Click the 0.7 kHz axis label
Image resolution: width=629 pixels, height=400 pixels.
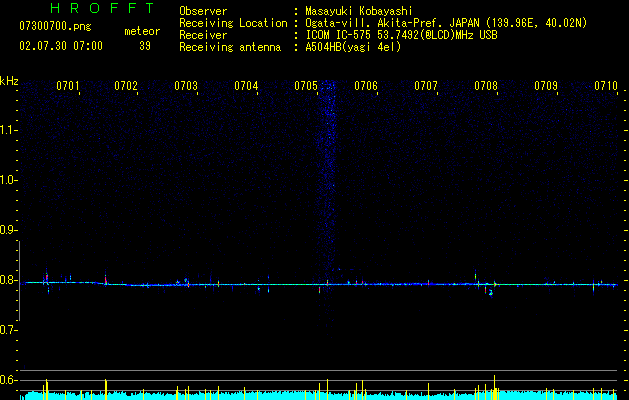tap(9, 330)
